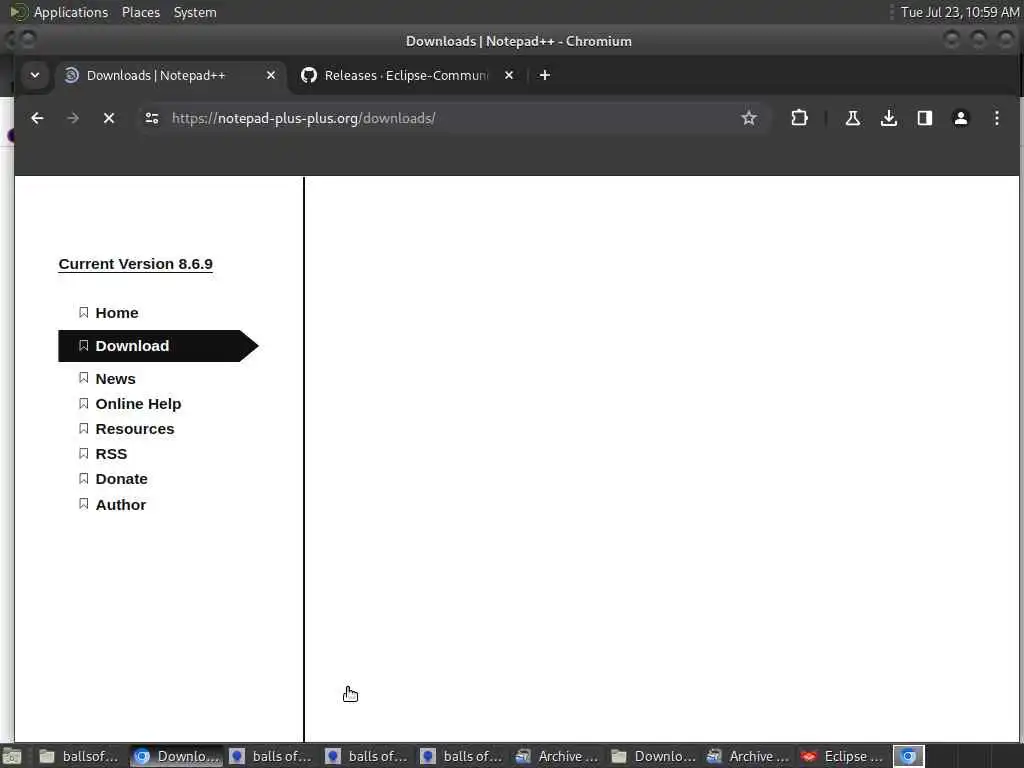Switch to the first Archive ... taskbar window
The image size is (1024, 768).
557,756
